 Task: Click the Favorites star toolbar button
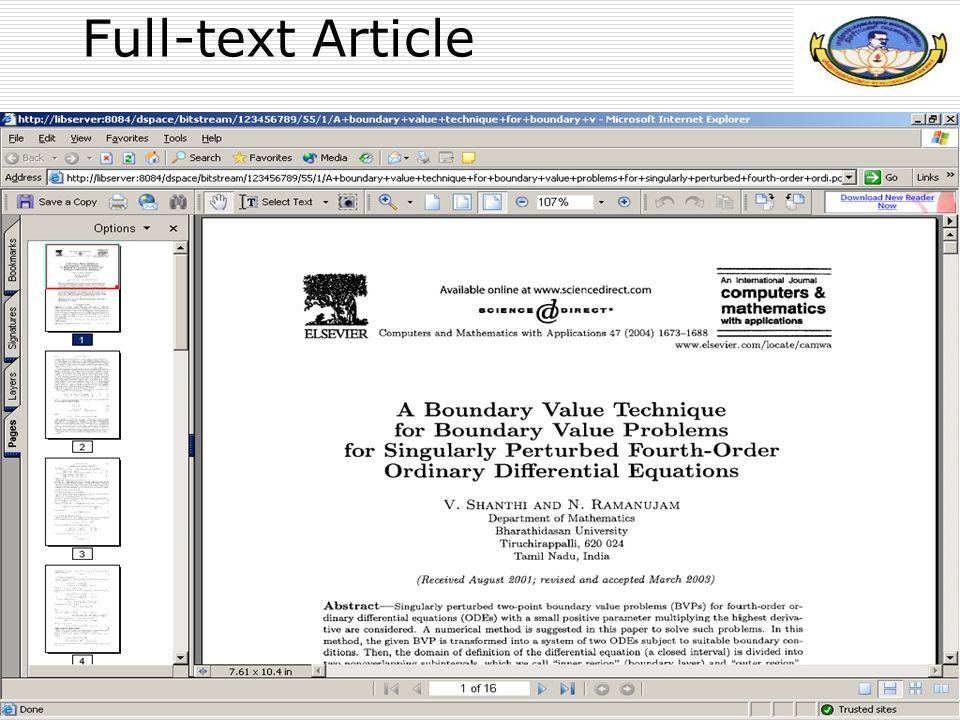coord(262,158)
